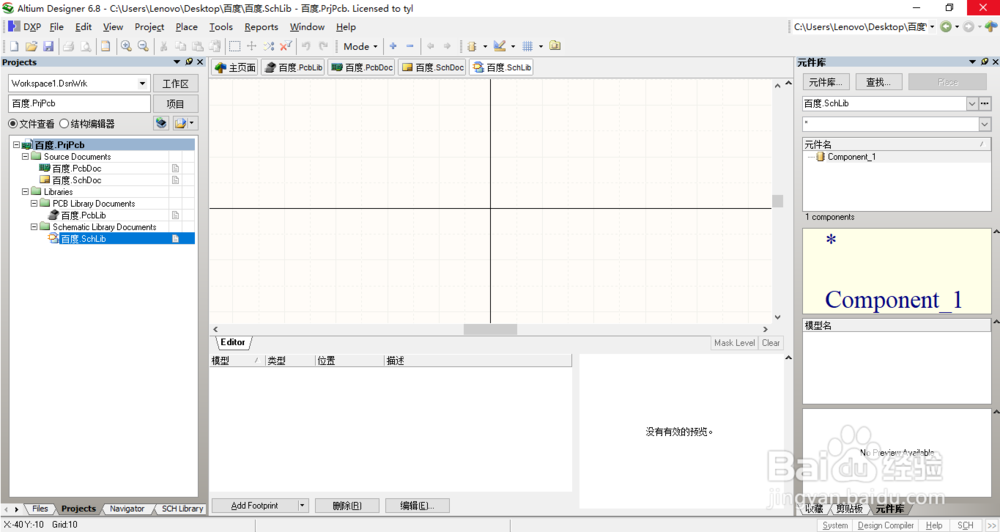Switch to the SCH Library panel tab
The height and width of the screenshot is (532, 1000).
(181, 508)
